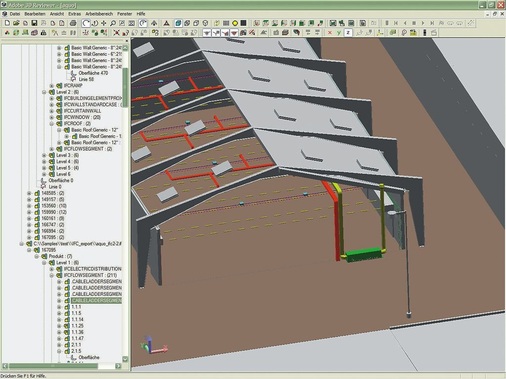The width and height of the screenshot is (506, 379).
Task: Click the tree panel scroll-down arrow
Action: click(125, 359)
